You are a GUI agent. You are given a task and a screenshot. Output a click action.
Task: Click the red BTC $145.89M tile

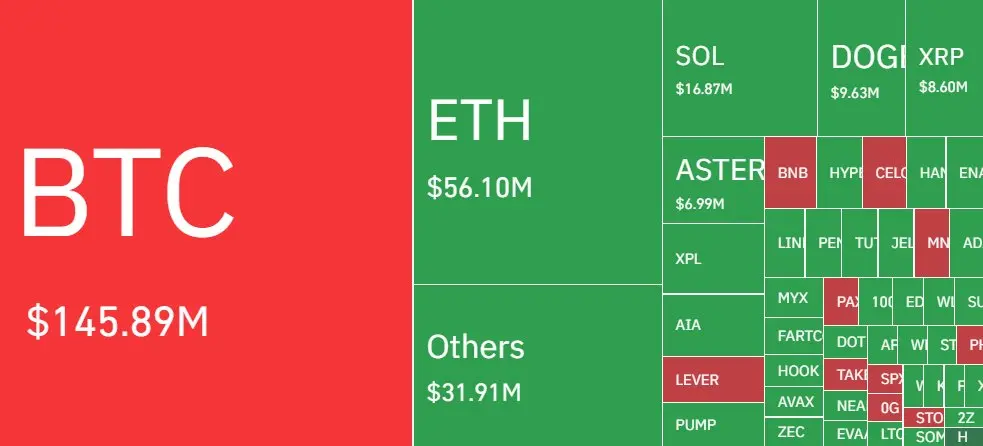click(206, 223)
